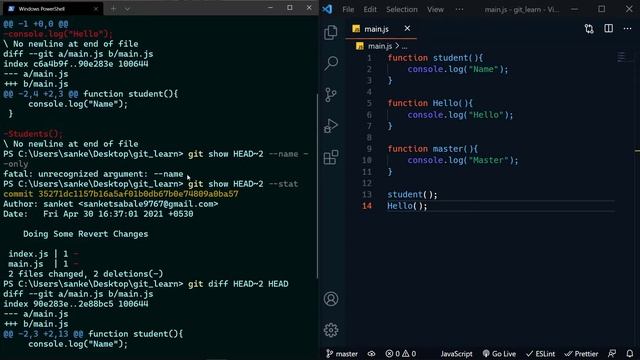
Task: Click 'index c6a4b9f..90e283e 100644' line
Action: point(76,64)
